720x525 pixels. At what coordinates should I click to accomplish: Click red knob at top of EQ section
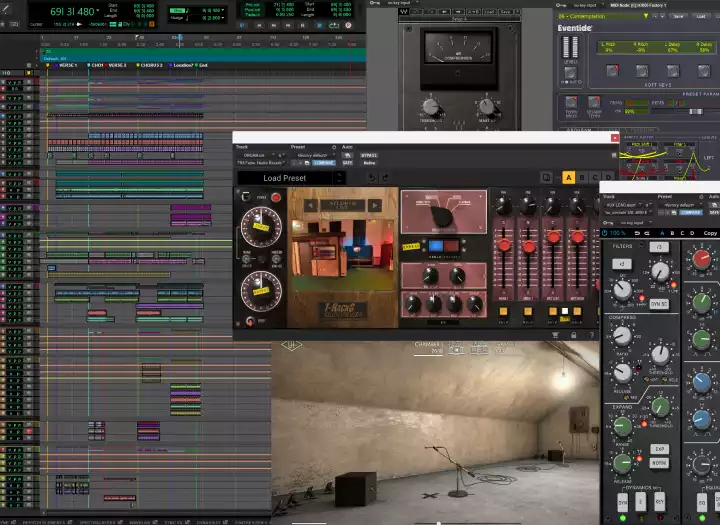pyautogui.click(x=701, y=259)
